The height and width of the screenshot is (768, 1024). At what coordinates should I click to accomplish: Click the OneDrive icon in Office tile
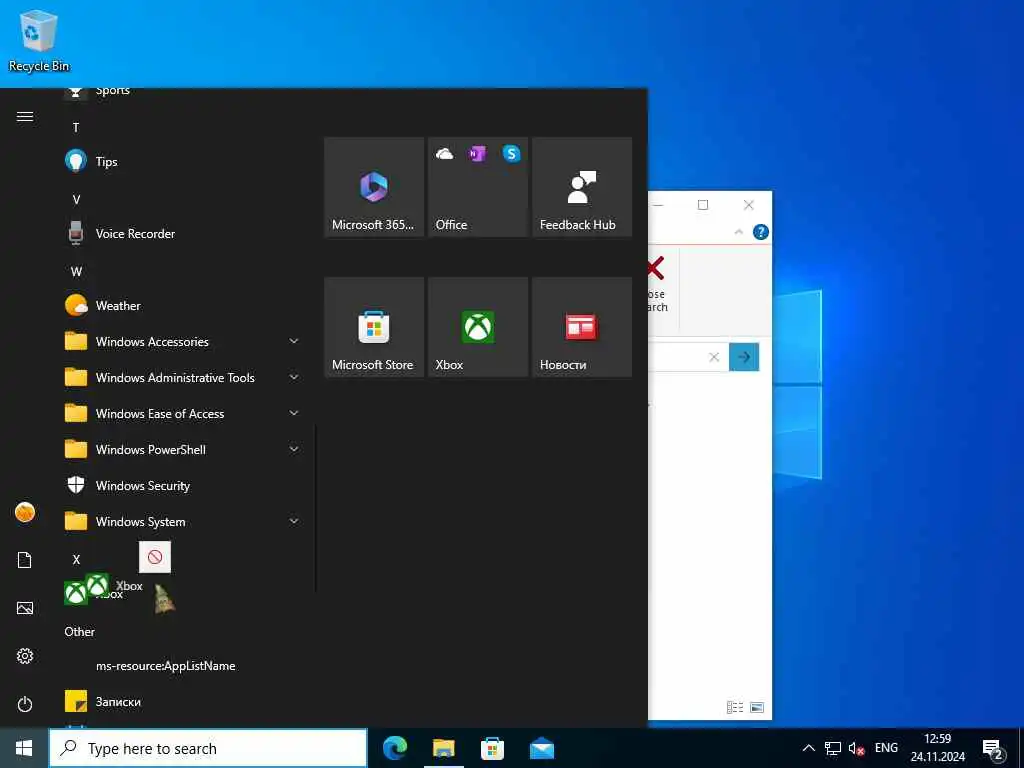[444, 153]
